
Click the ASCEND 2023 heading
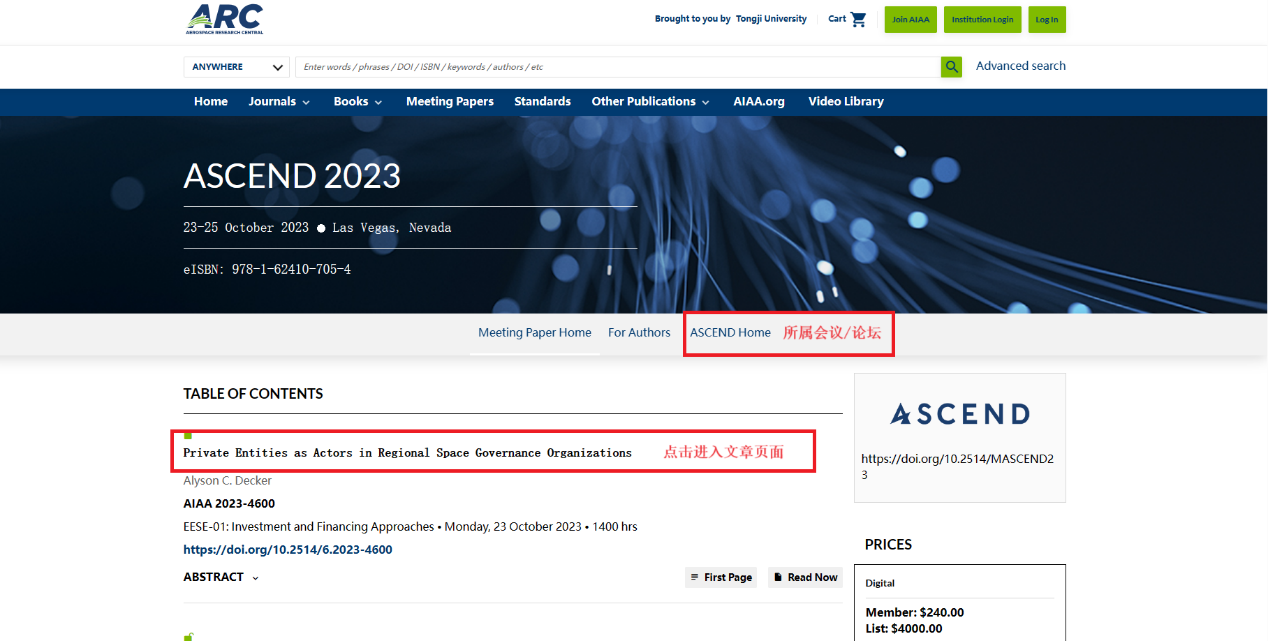[292, 176]
